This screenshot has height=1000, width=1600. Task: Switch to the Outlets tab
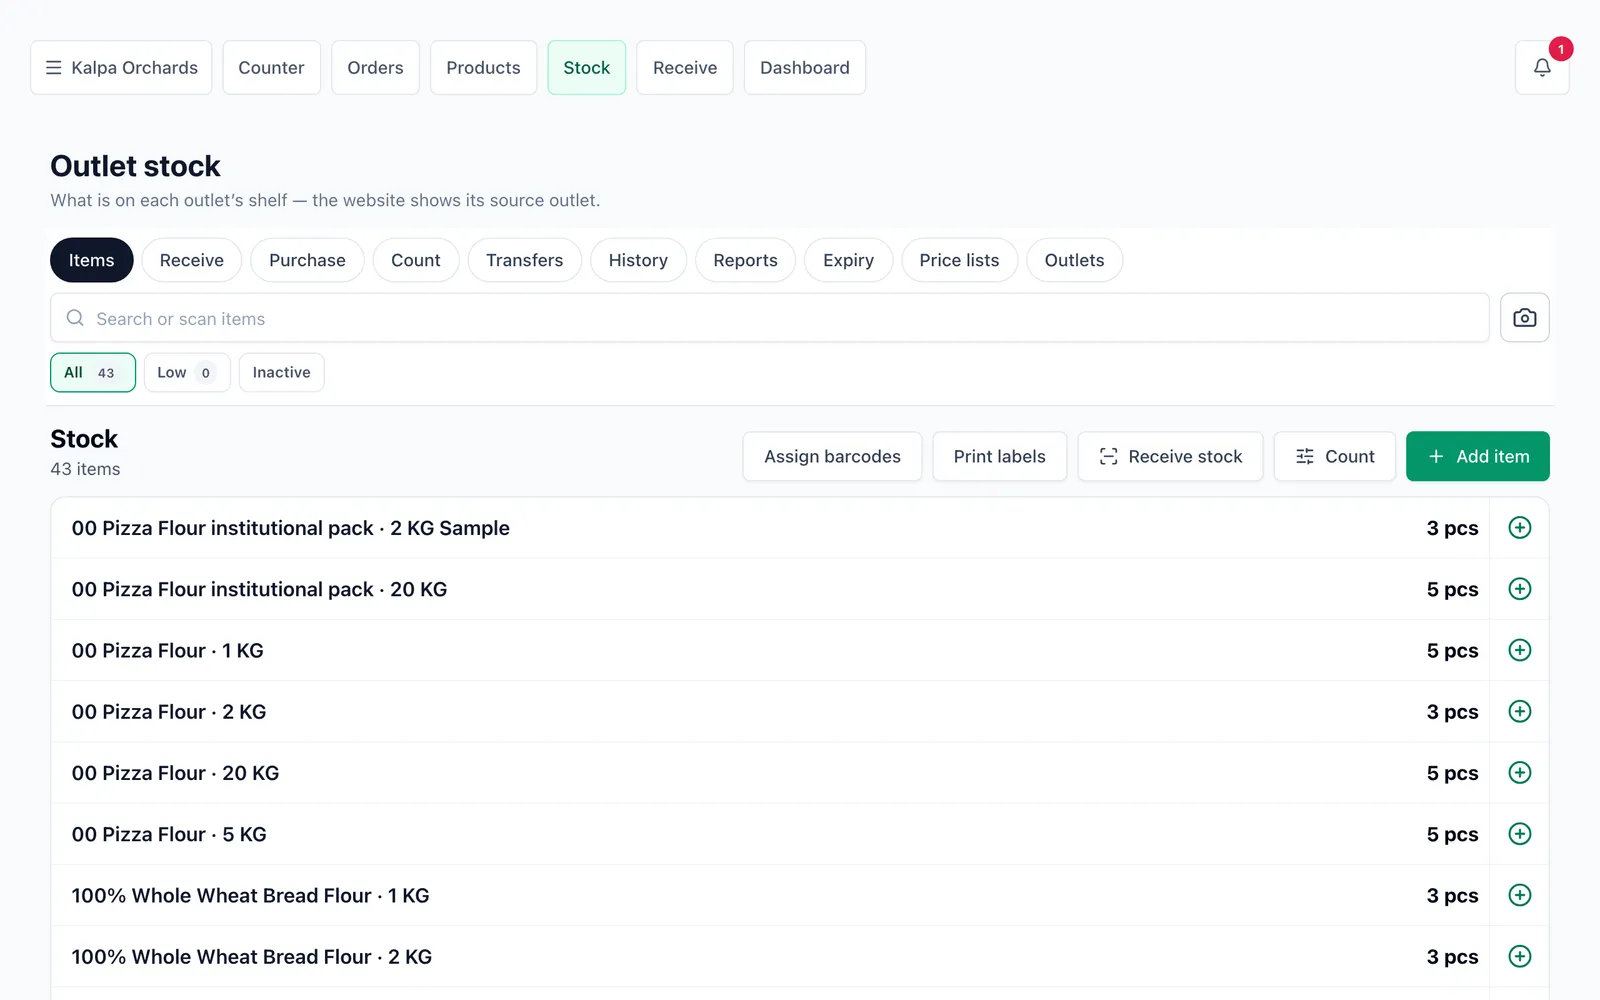coord(1074,260)
